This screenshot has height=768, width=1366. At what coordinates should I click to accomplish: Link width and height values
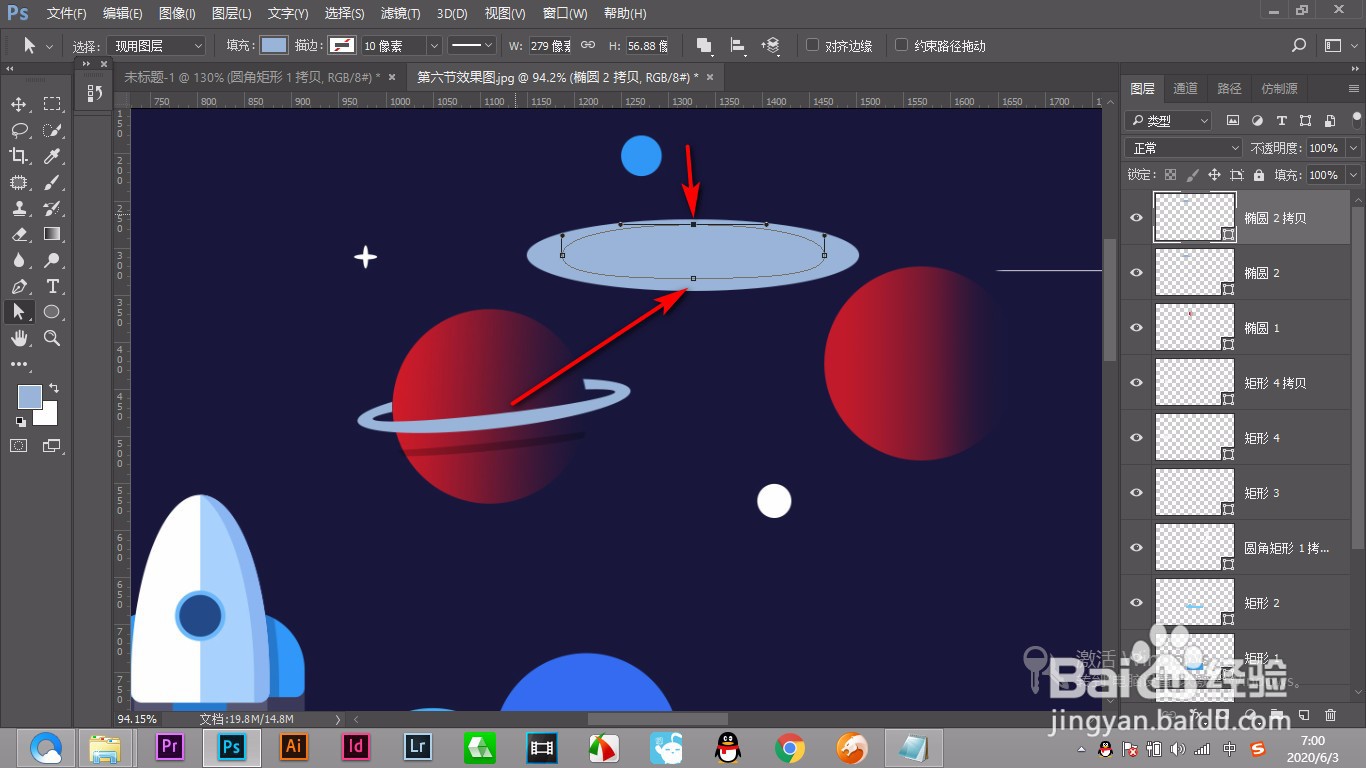click(x=588, y=45)
